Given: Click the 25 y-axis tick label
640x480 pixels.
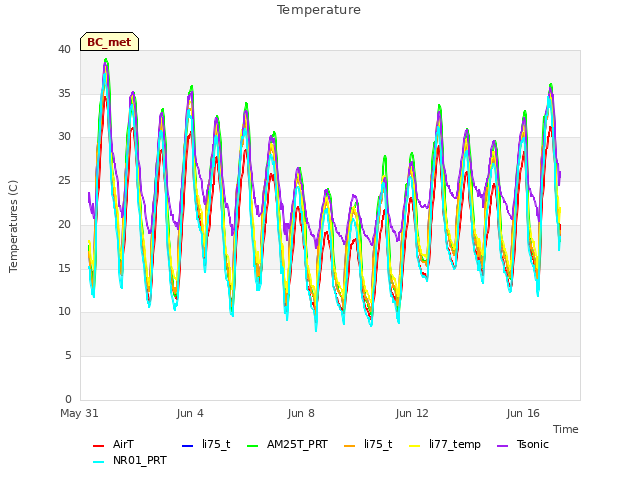Looking at the screenshot, I should [64, 180].
